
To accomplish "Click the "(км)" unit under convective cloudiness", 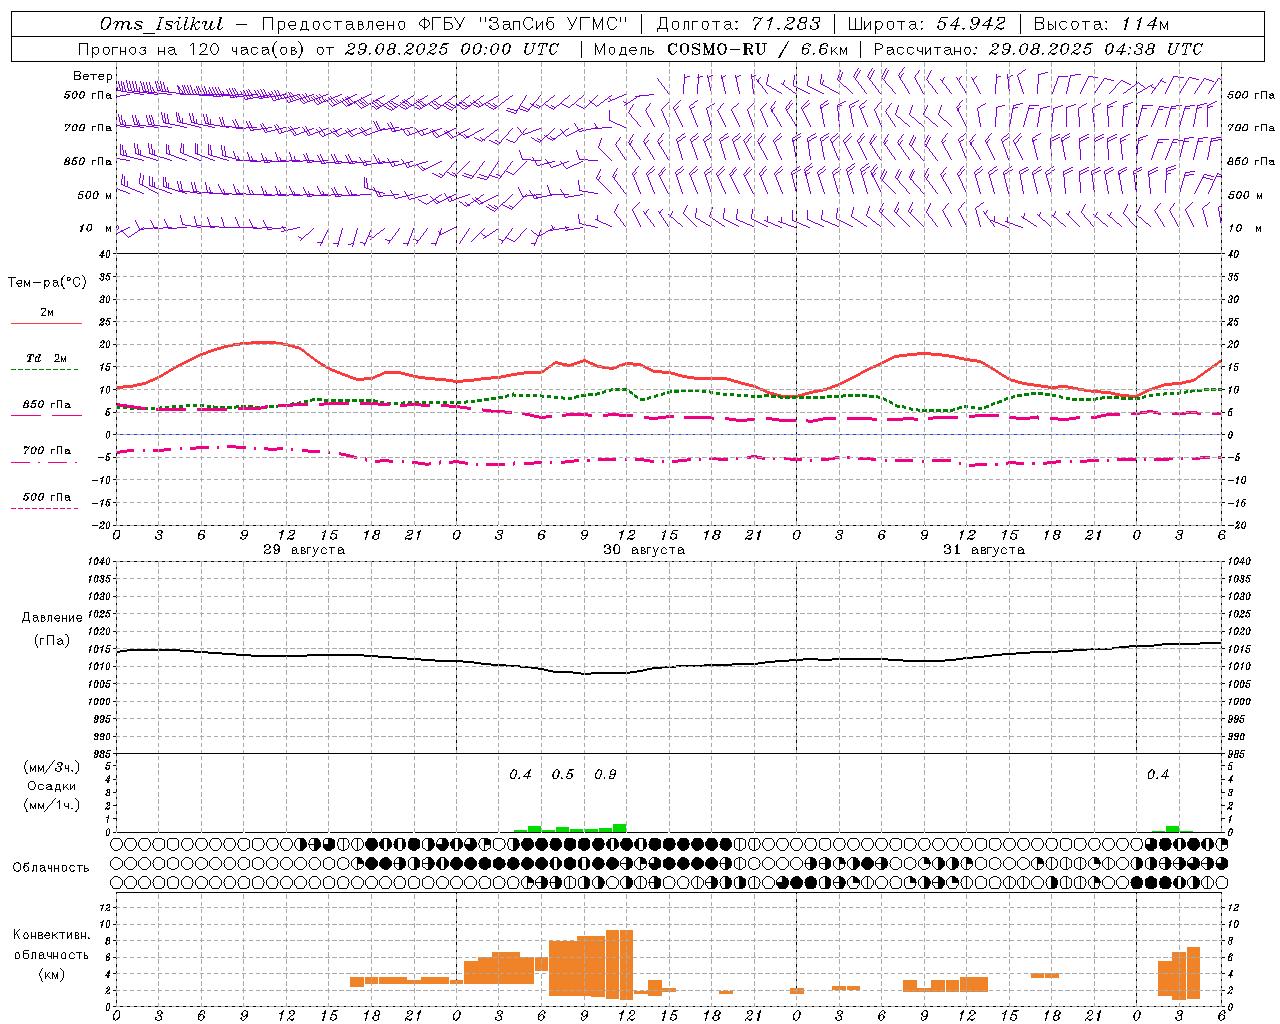I will tap(52, 974).
